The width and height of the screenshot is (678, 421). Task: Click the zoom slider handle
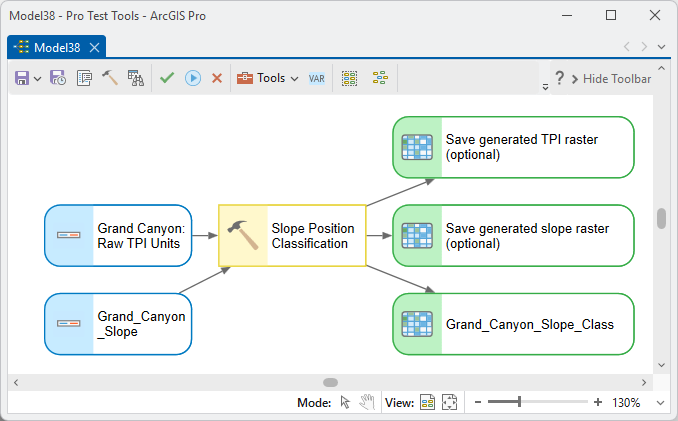(519, 402)
